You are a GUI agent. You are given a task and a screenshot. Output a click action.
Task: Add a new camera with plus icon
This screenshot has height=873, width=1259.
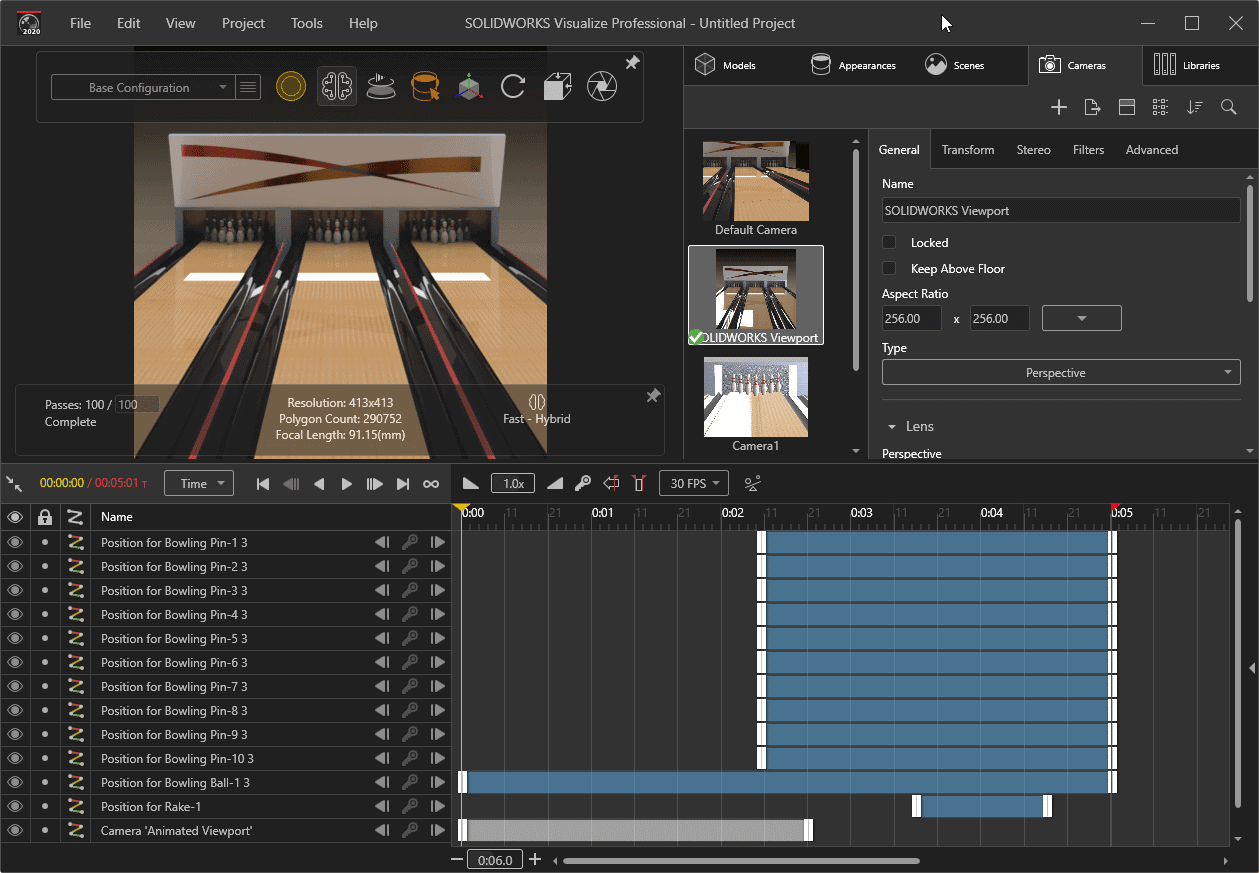(x=1059, y=107)
